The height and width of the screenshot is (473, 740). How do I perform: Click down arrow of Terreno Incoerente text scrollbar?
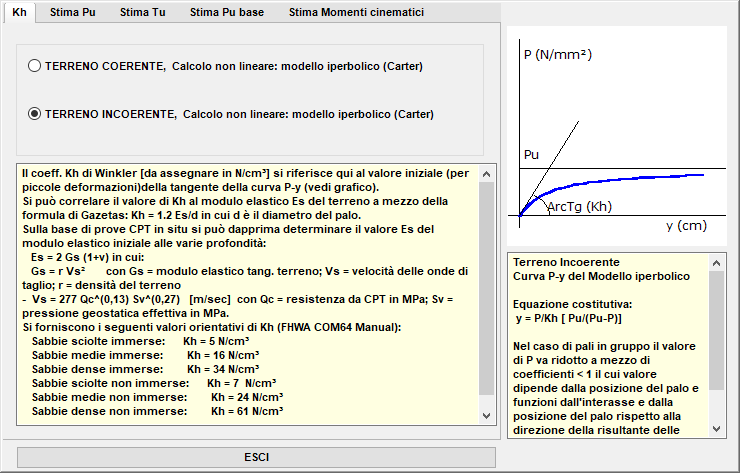coord(716,429)
